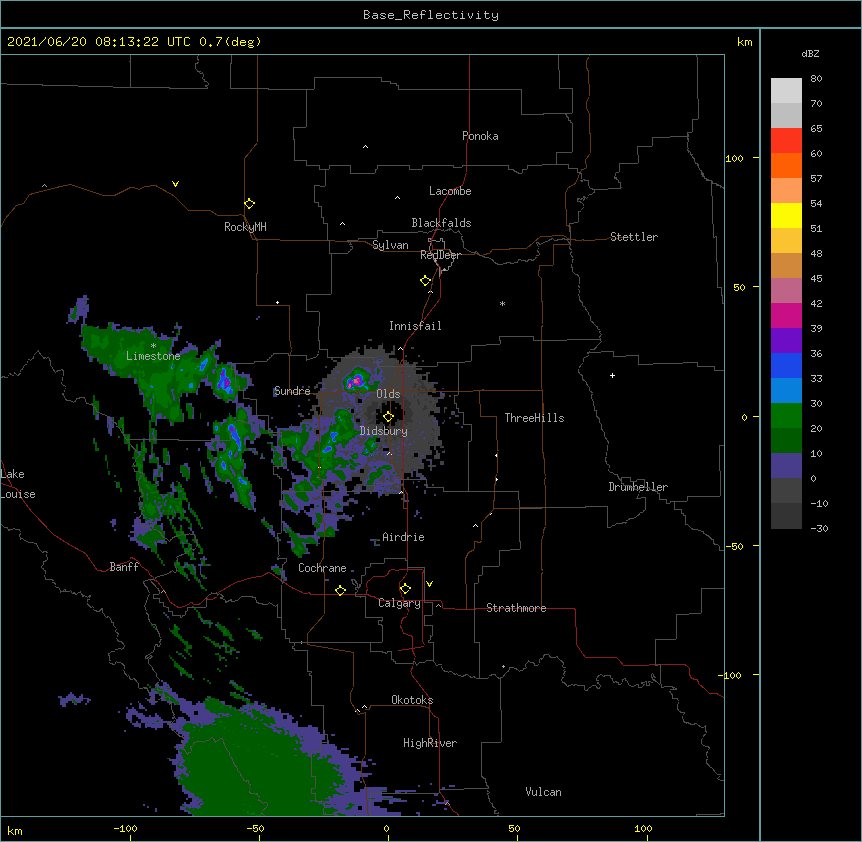Viewport: 862px width, 842px height.
Task: Click the Banff label
Action: 124,567
